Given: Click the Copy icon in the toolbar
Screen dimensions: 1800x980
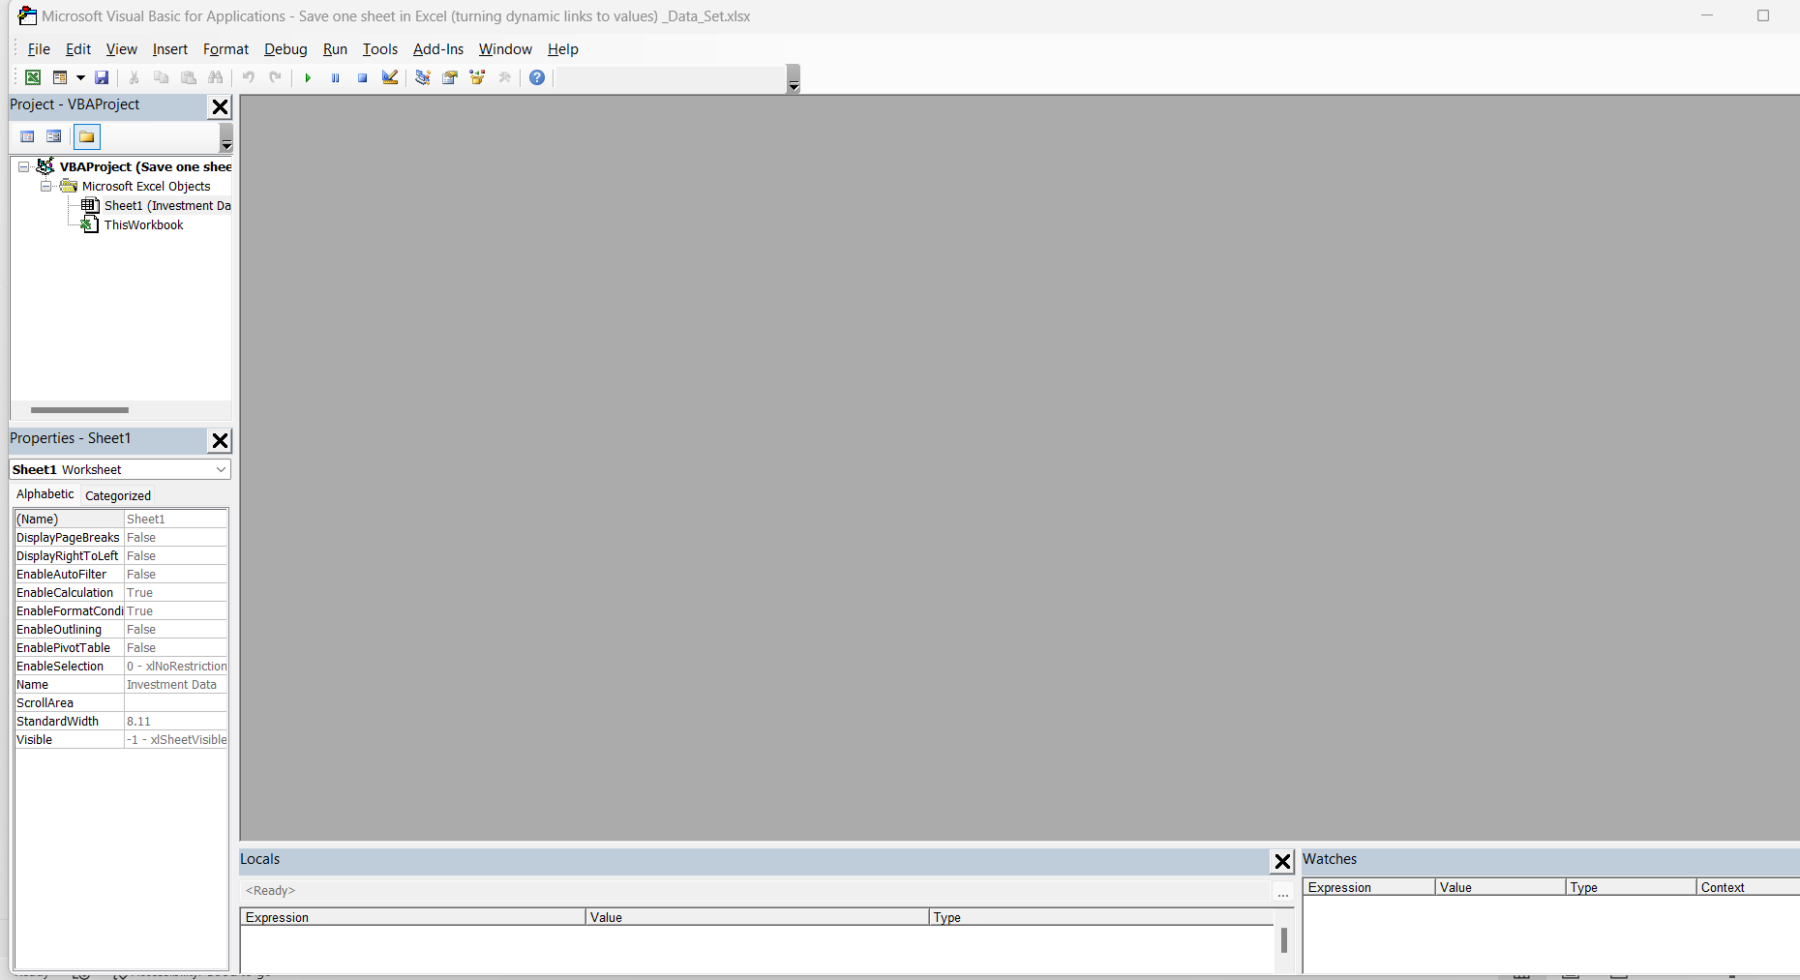Looking at the screenshot, I should coord(161,78).
